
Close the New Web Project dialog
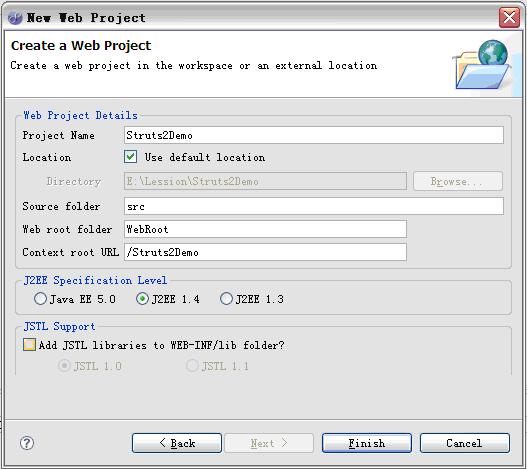pyautogui.click(x=509, y=17)
